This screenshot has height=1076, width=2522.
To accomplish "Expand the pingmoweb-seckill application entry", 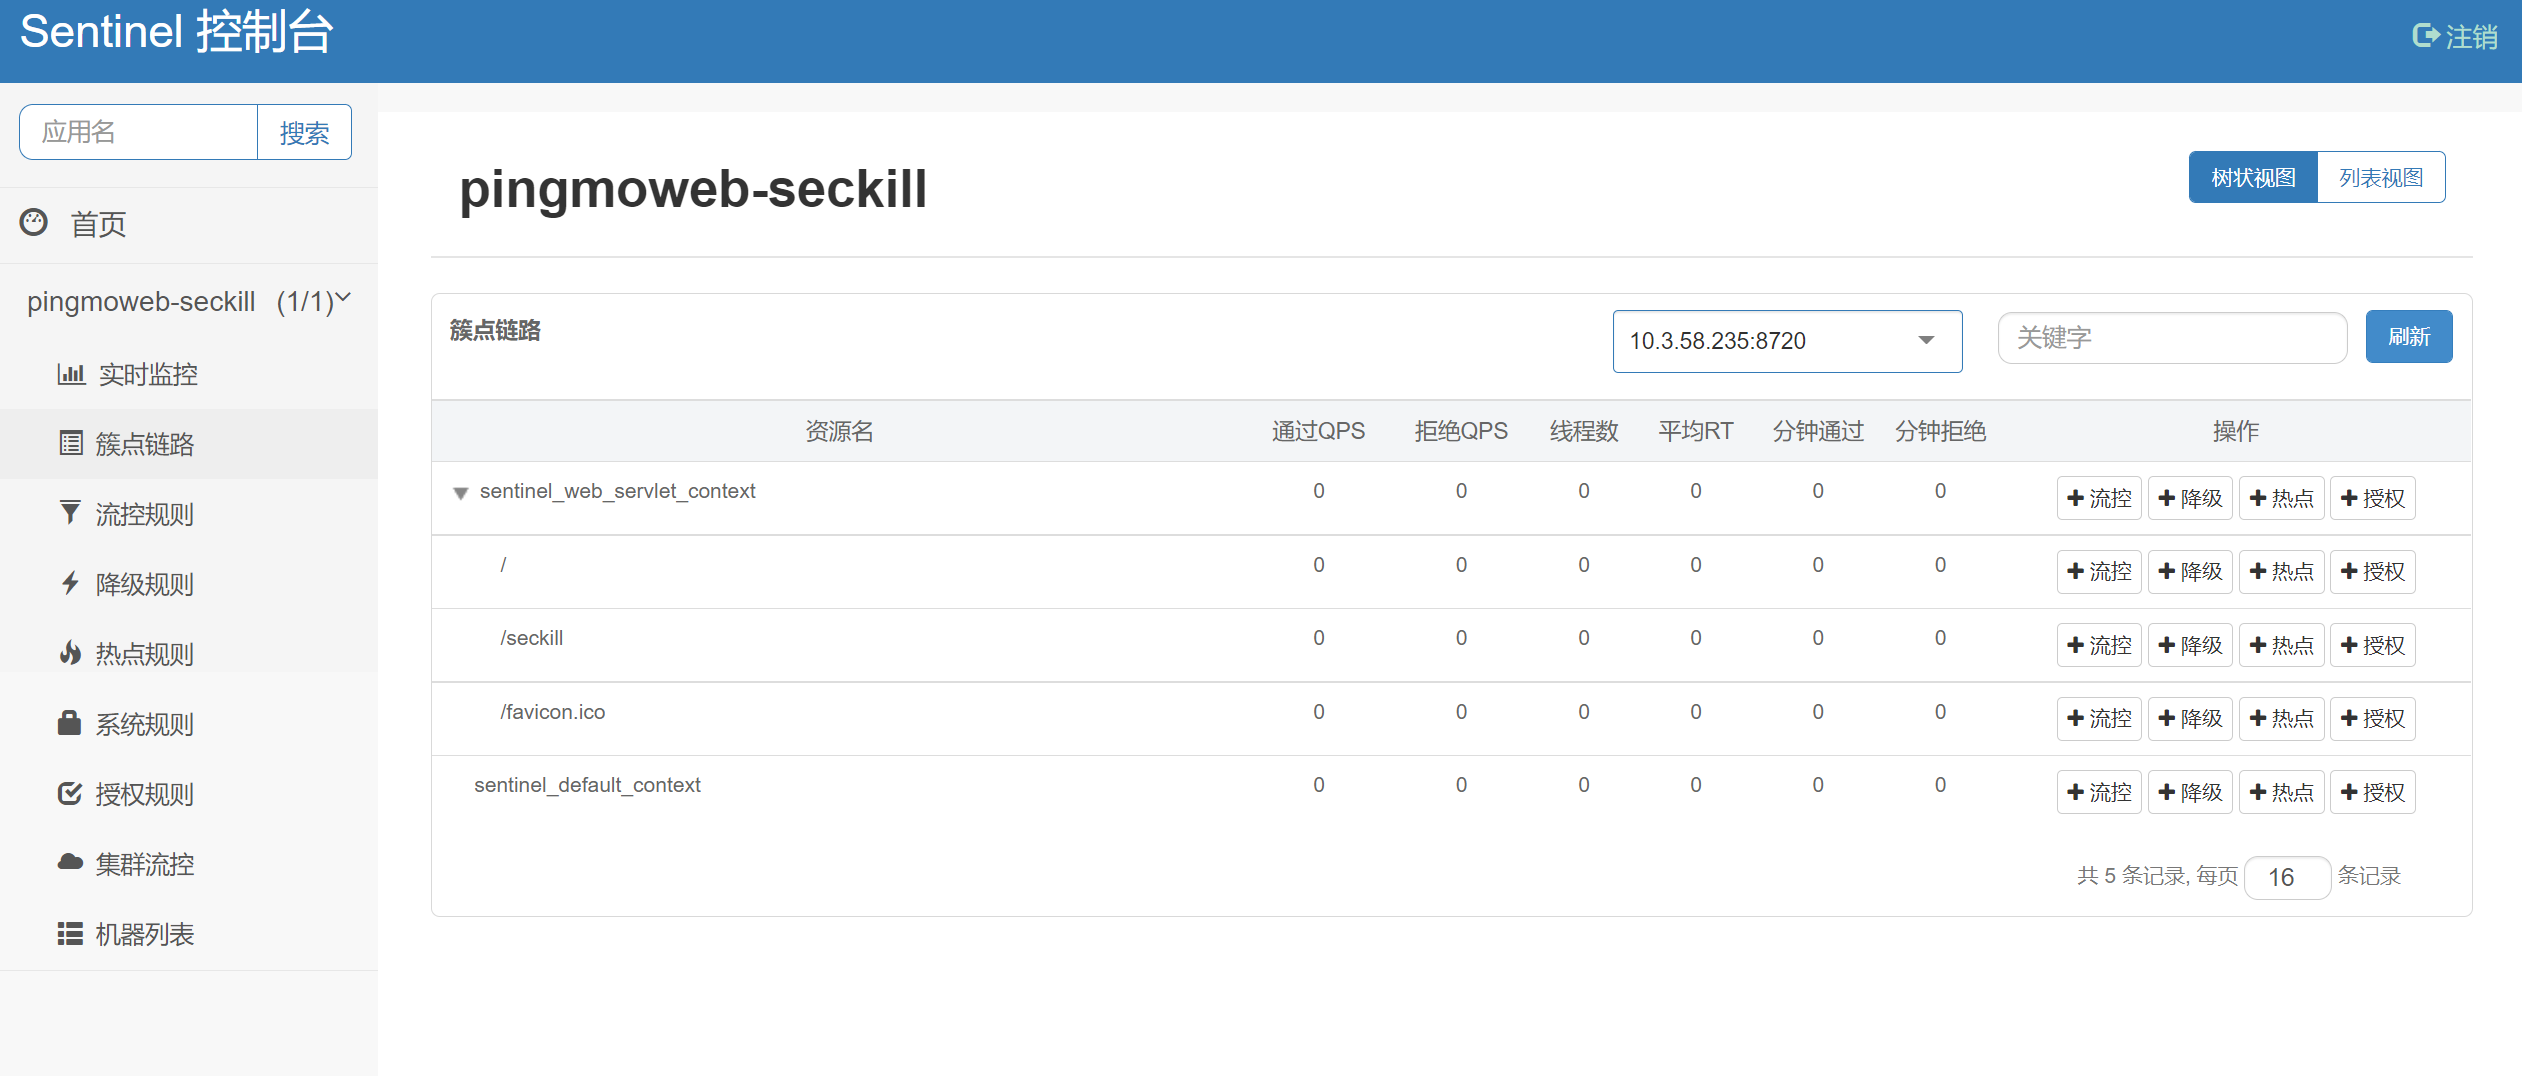I will pos(186,300).
